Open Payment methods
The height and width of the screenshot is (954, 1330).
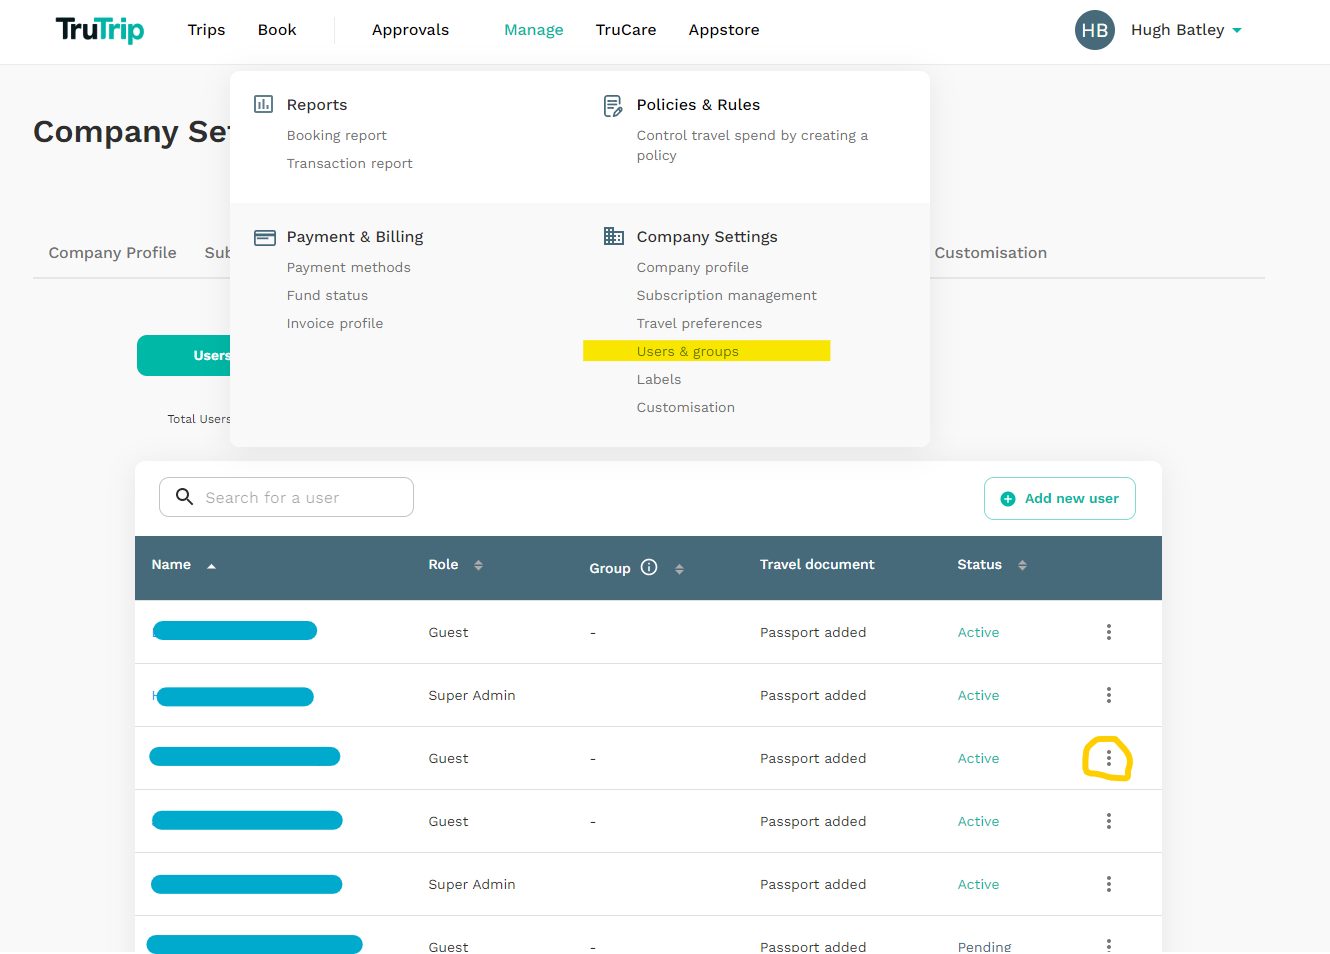[x=348, y=267]
